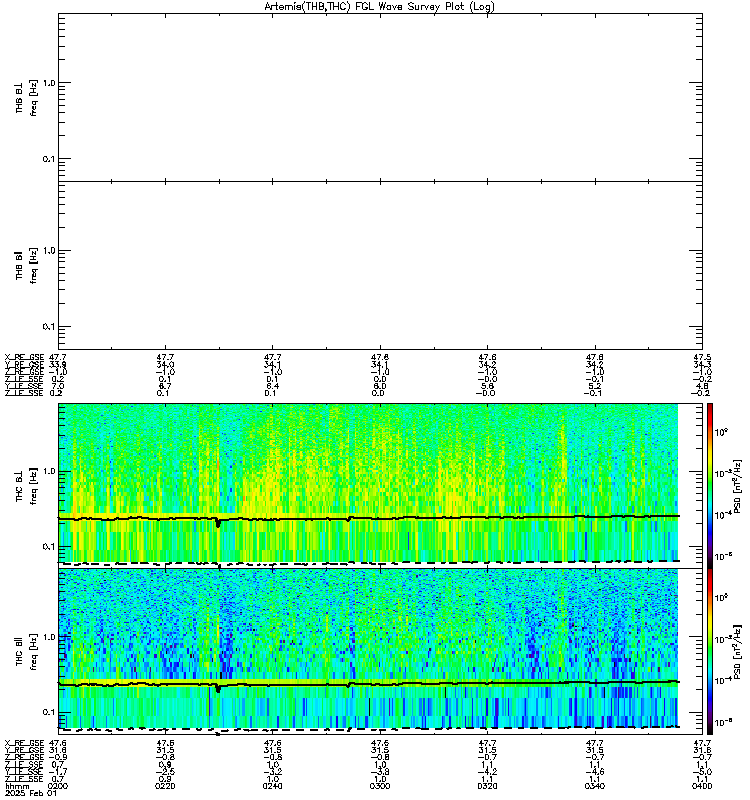Select the date label 2025 Feb 01
Image resolution: width=750 pixels, height=800 pixels.
[x=31, y=794]
